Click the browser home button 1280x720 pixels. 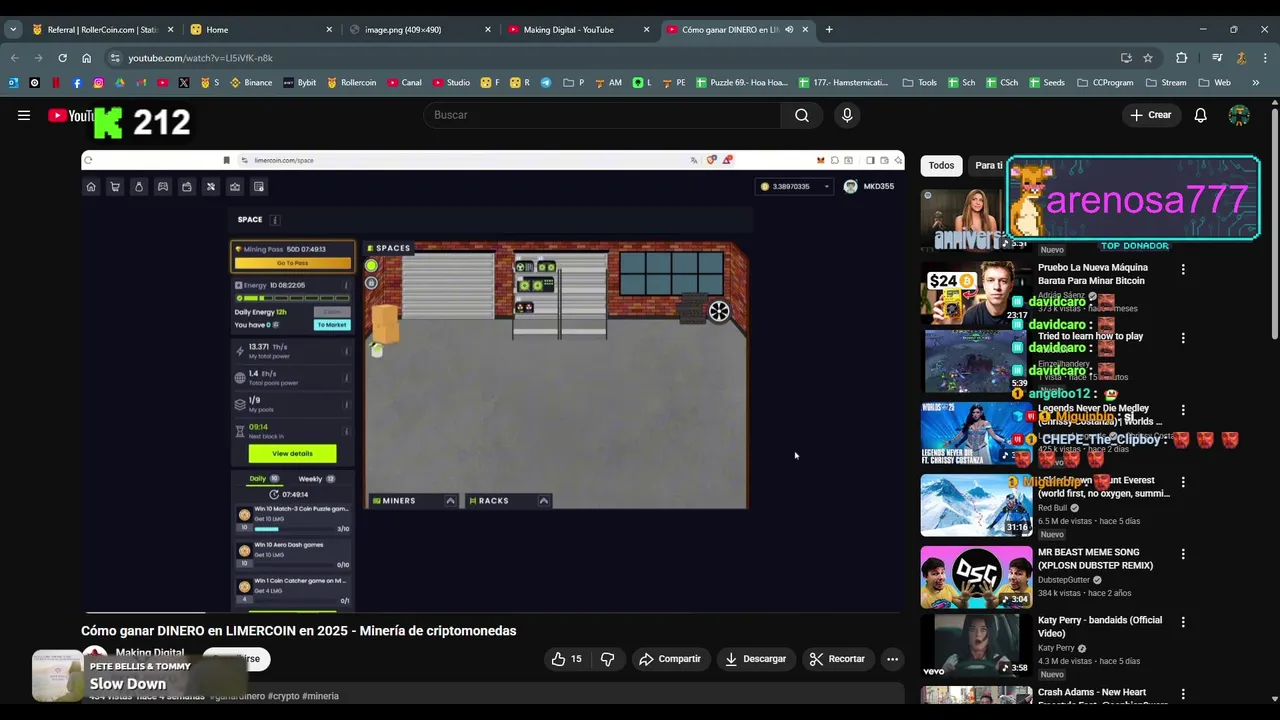86,58
